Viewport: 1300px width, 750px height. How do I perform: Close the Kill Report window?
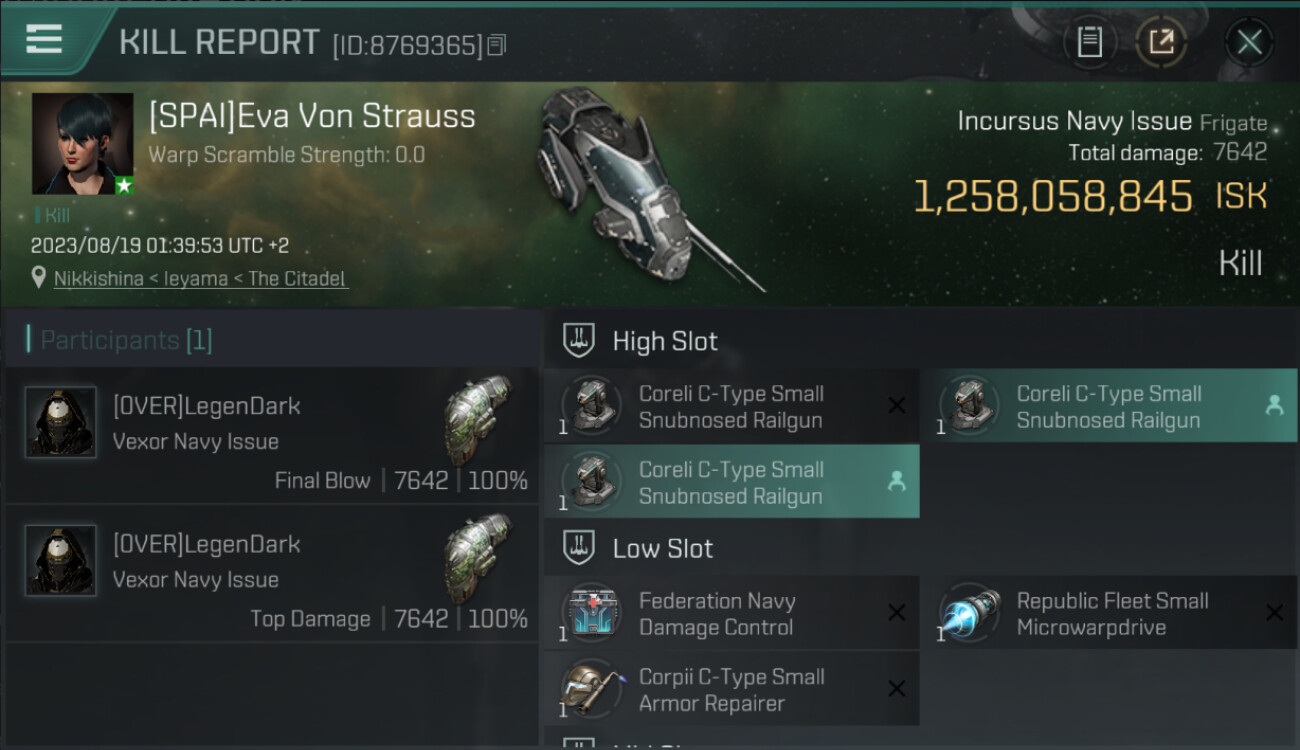[x=1249, y=42]
